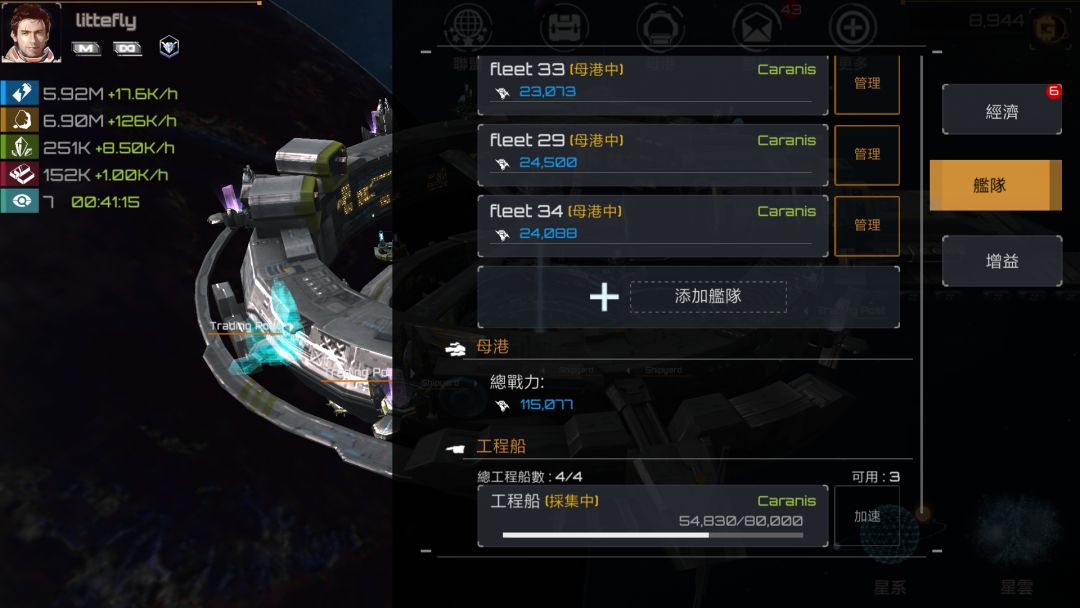Tap the globe icon in top bar
Image resolution: width=1080 pixels, height=608 pixels.
(468, 28)
